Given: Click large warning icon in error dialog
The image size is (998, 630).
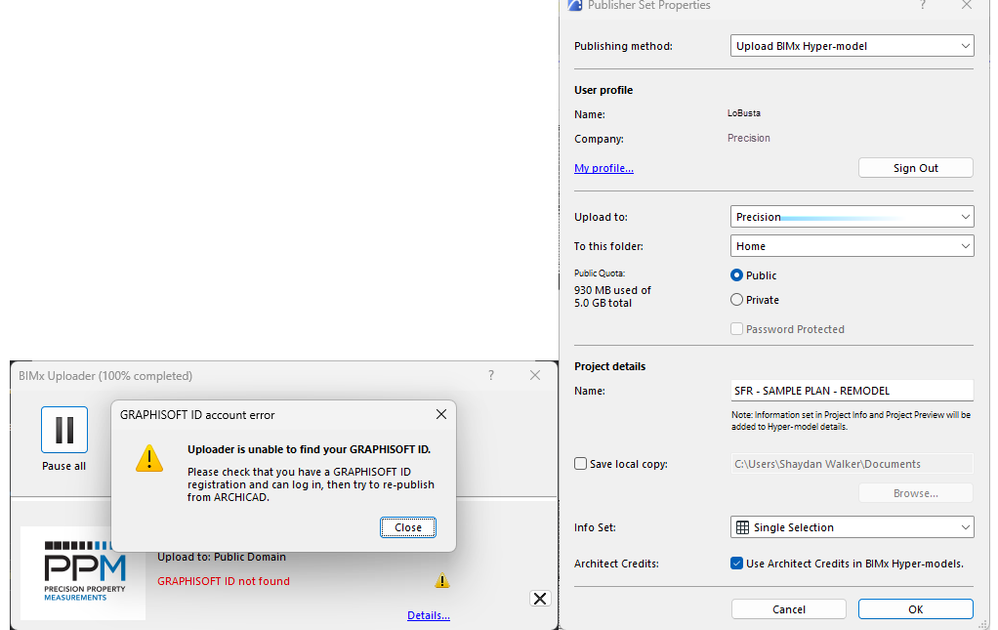Looking at the screenshot, I should [x=149, y=458].
